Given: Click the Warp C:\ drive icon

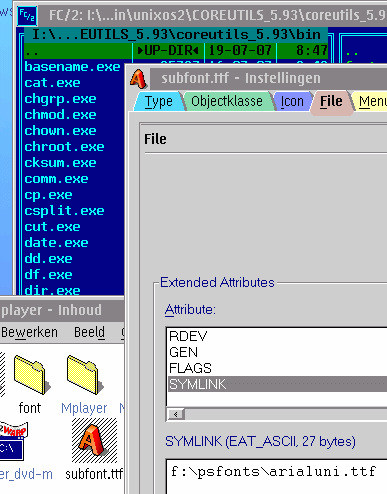Looking at the screenshot, I should coord(13,441).
